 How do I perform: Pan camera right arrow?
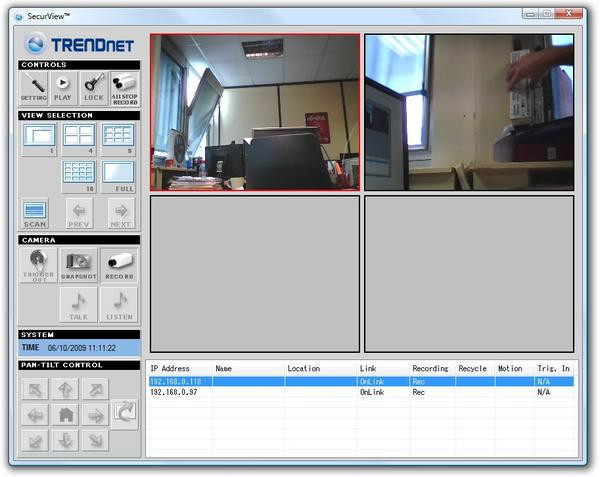tap(95, 415)
